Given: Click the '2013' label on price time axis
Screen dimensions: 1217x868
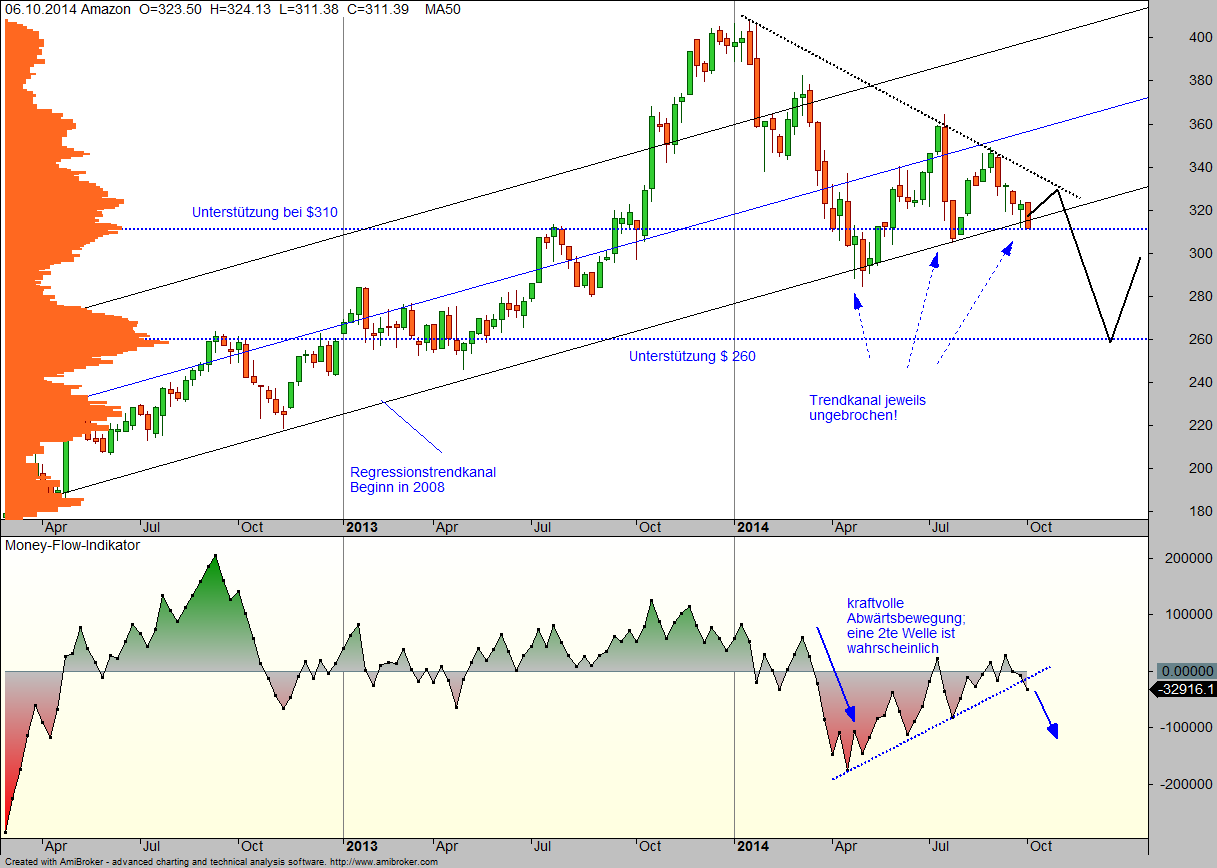Looking at the screenshot, I should tap(362, 527).
